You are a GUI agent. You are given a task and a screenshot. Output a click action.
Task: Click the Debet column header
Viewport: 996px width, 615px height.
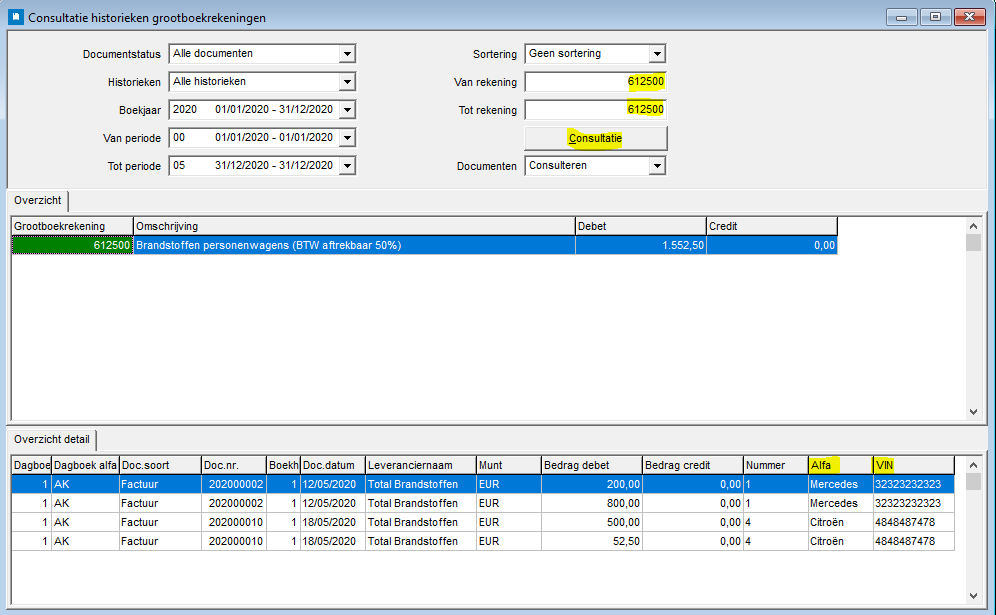640,226
